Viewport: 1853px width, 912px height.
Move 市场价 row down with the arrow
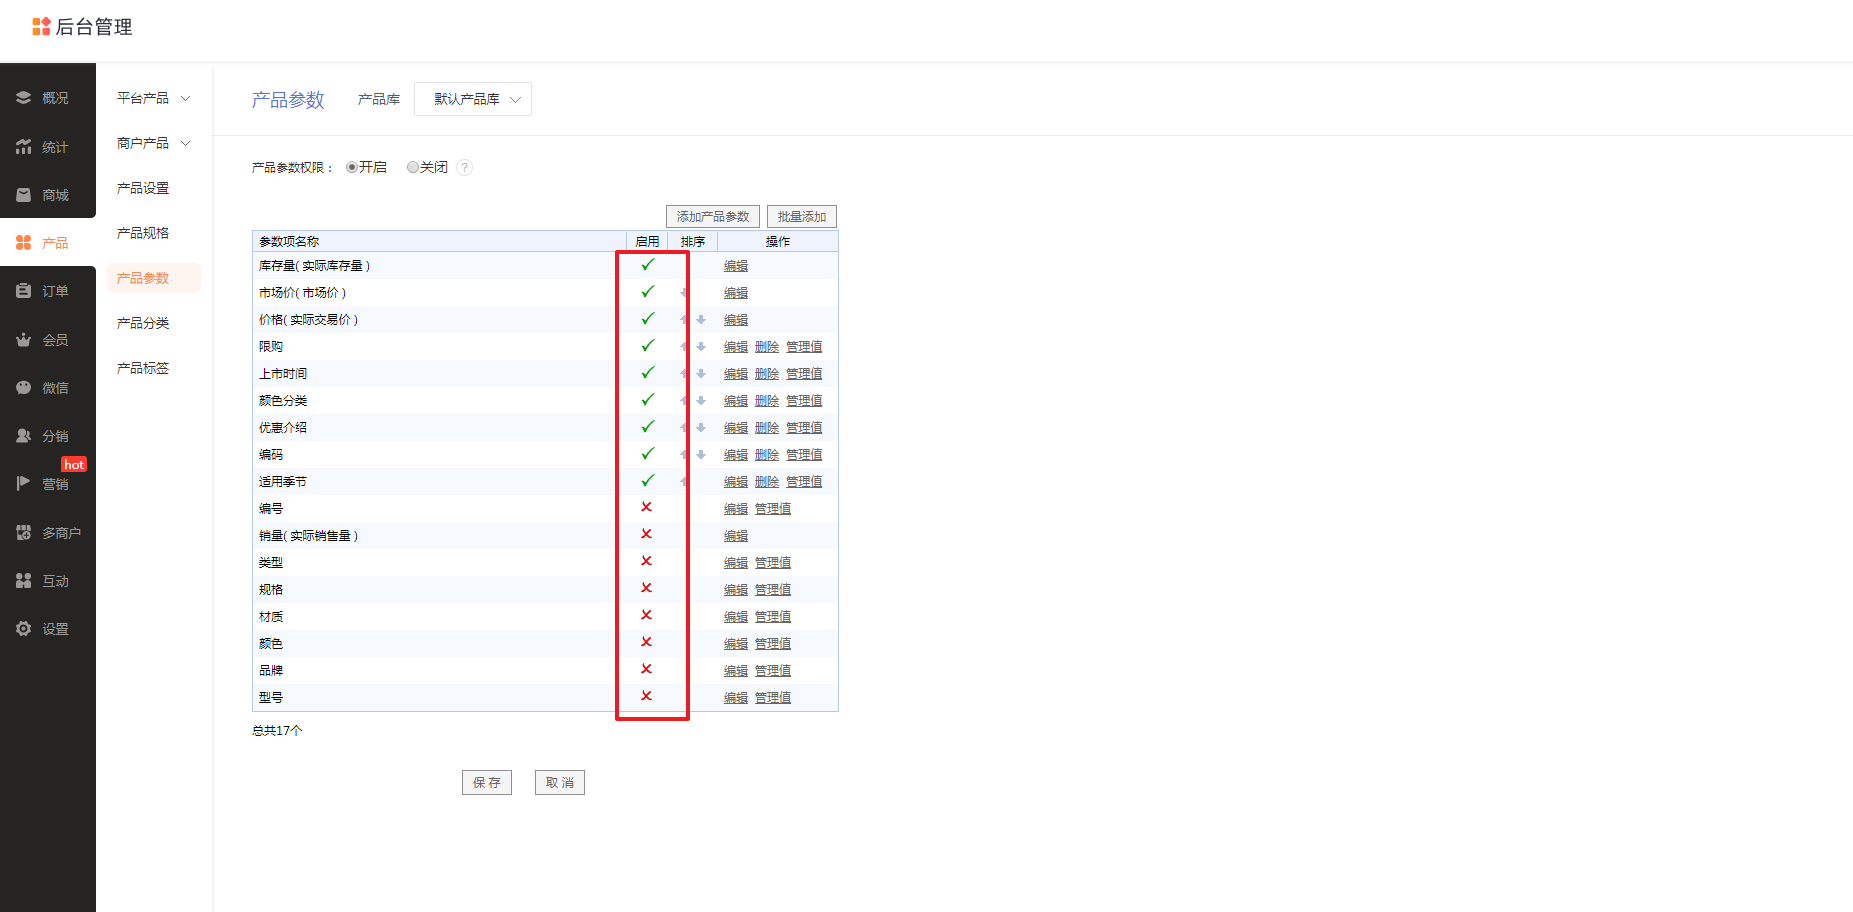(684, 293)
